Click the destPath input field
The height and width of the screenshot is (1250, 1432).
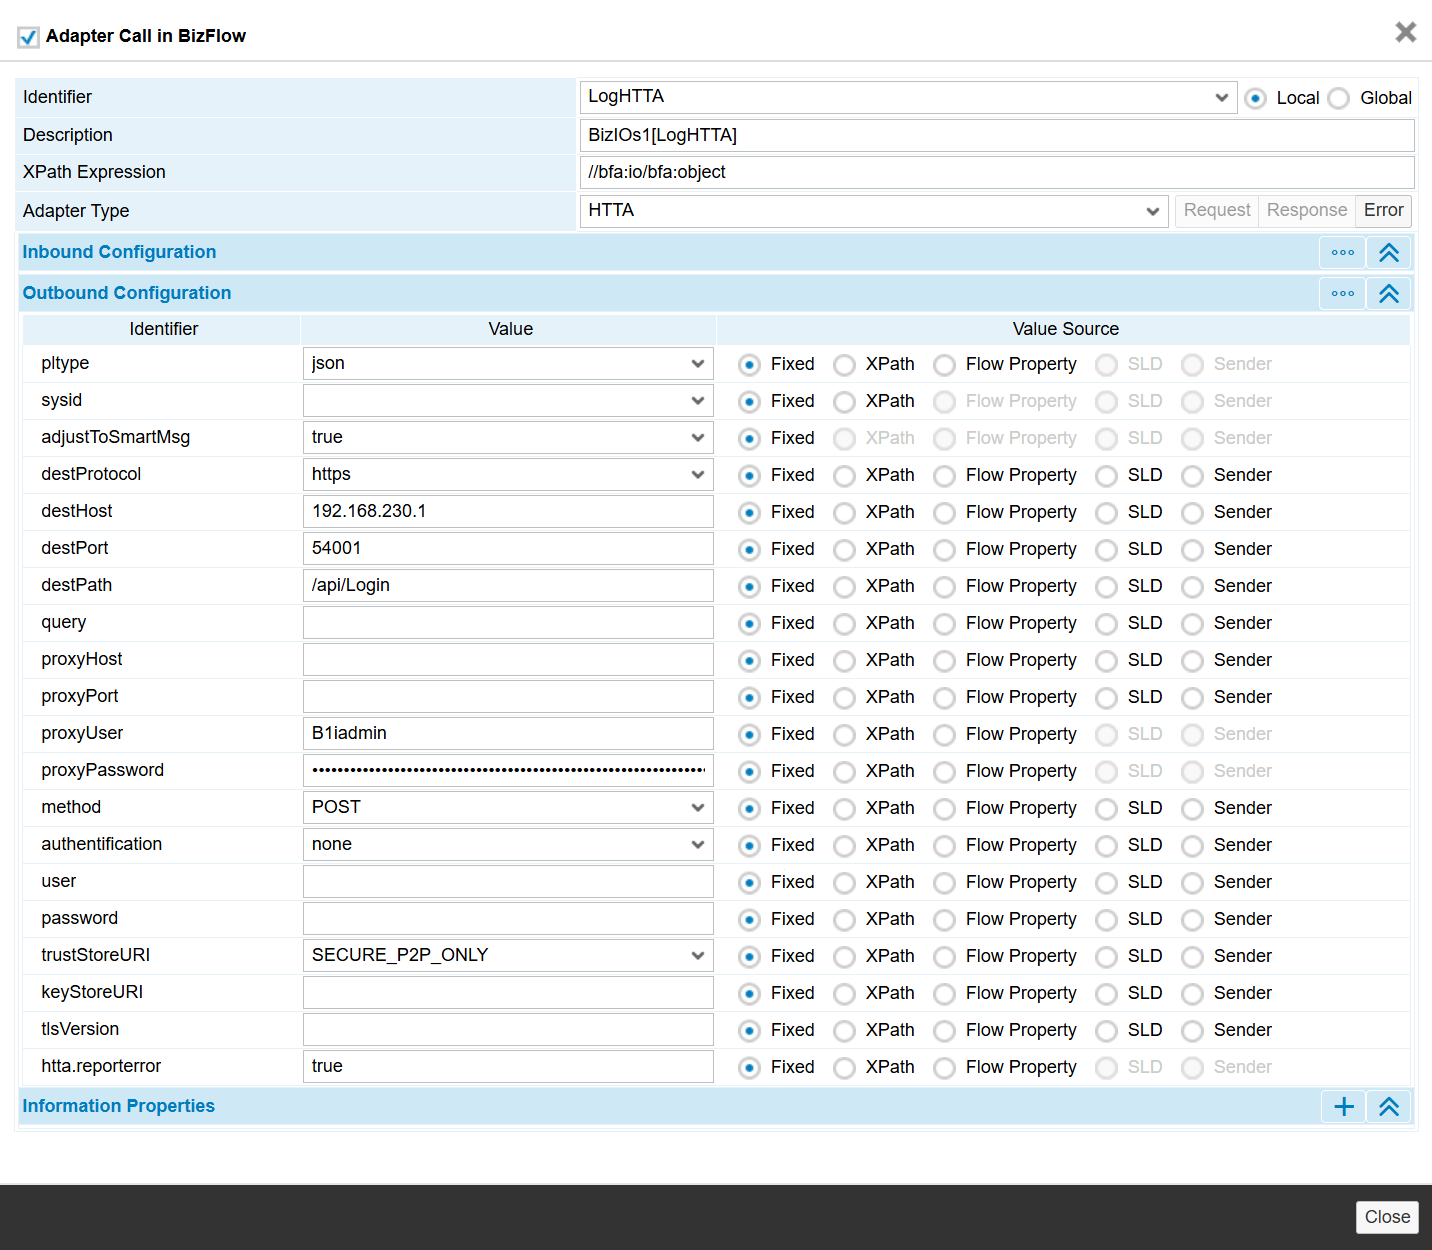508,586
